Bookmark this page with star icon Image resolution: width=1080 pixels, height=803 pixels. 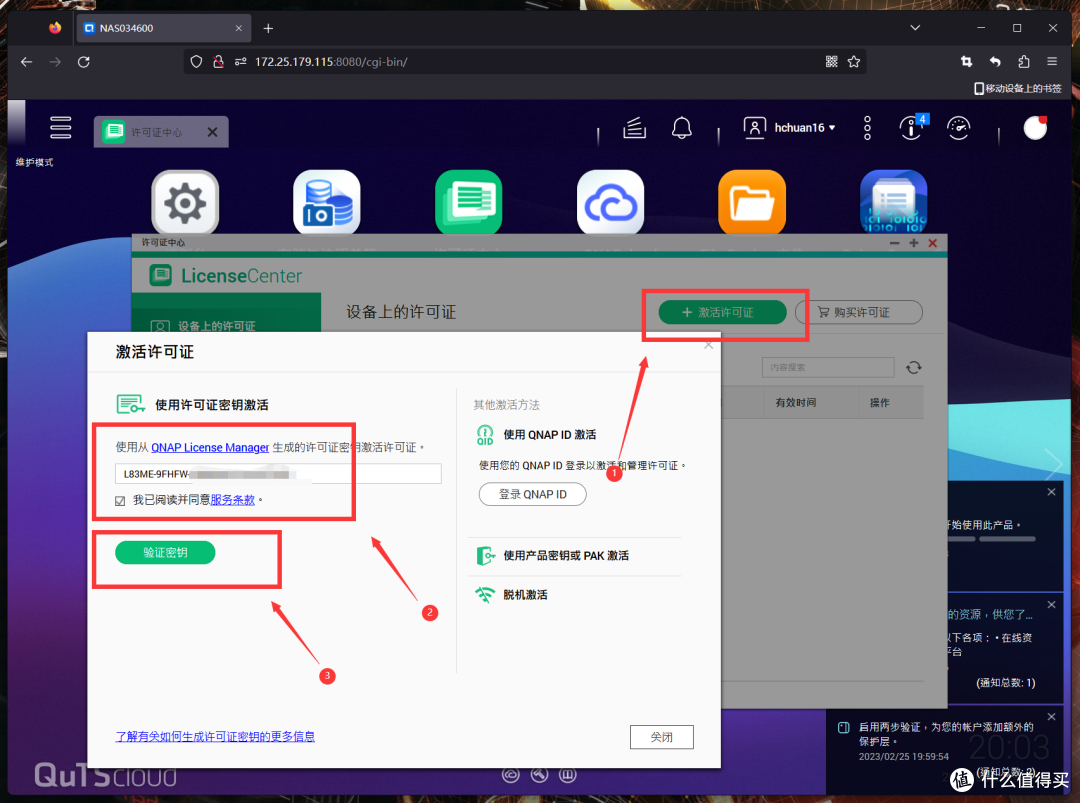coord(854,62)
